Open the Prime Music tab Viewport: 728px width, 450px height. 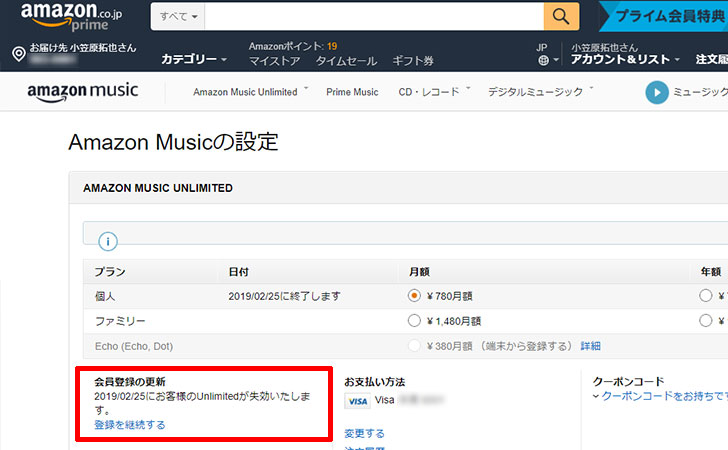(352, 92)
